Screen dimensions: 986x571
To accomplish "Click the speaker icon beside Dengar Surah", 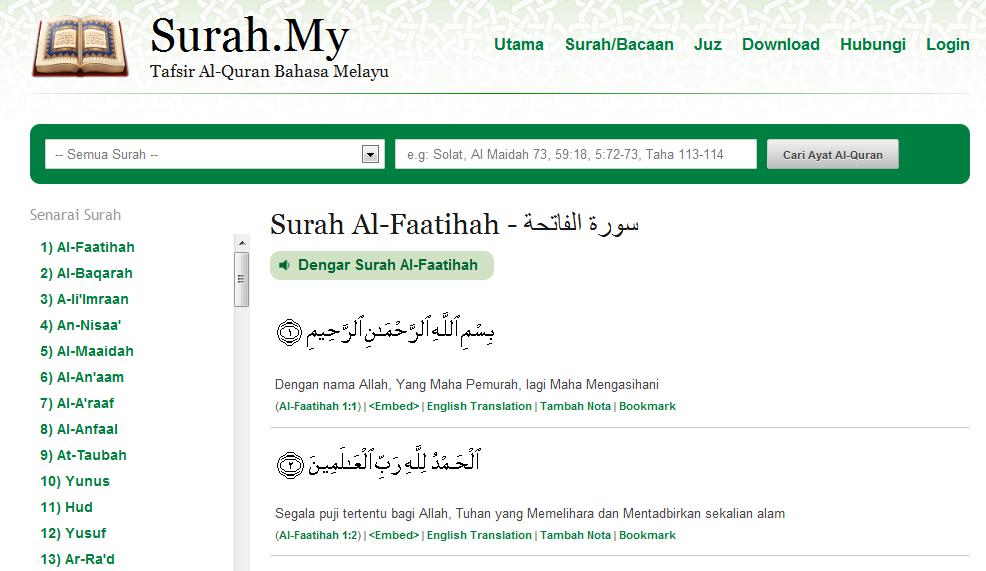I will pos(284,265).
